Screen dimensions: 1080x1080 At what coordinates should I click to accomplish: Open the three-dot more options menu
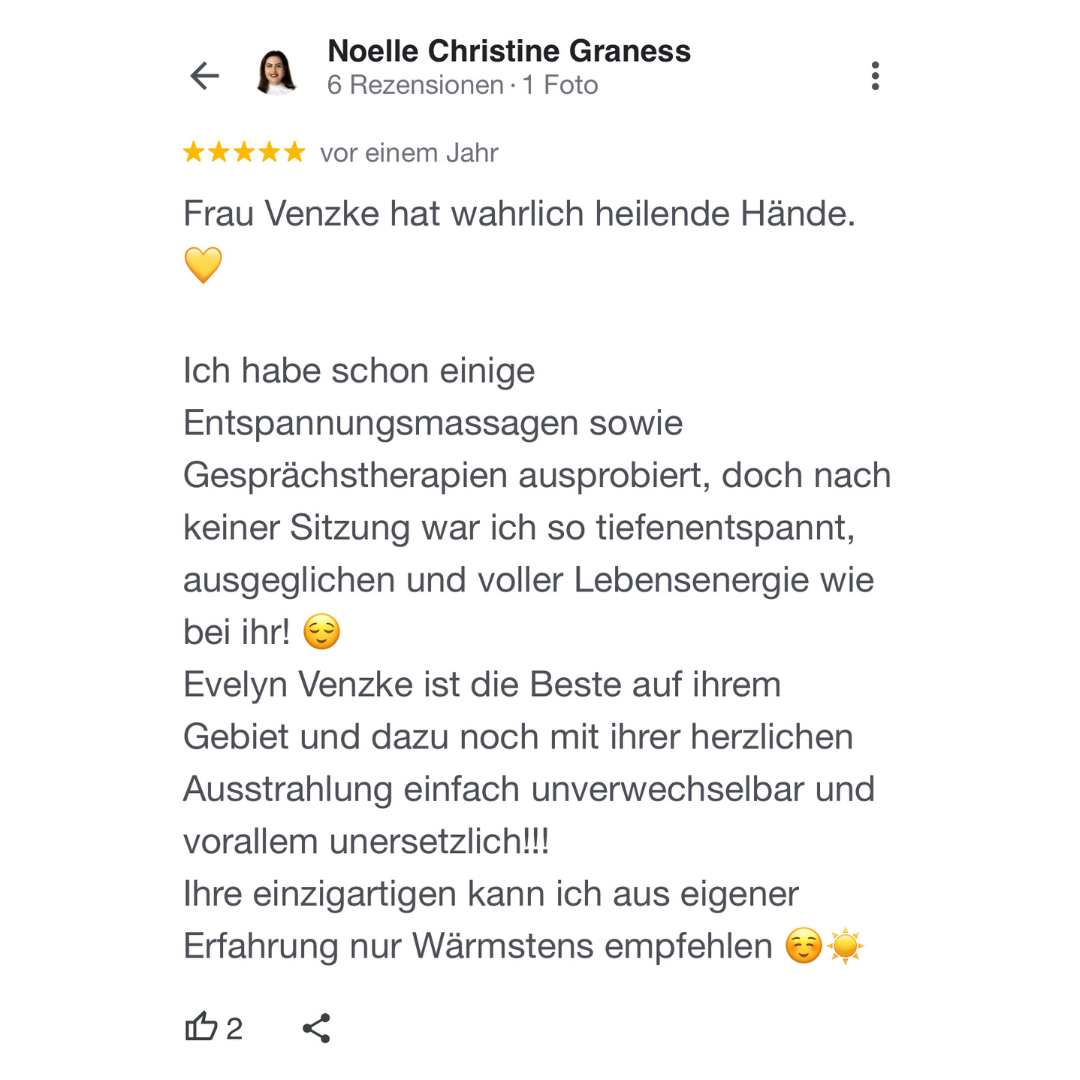pos(875,76)
